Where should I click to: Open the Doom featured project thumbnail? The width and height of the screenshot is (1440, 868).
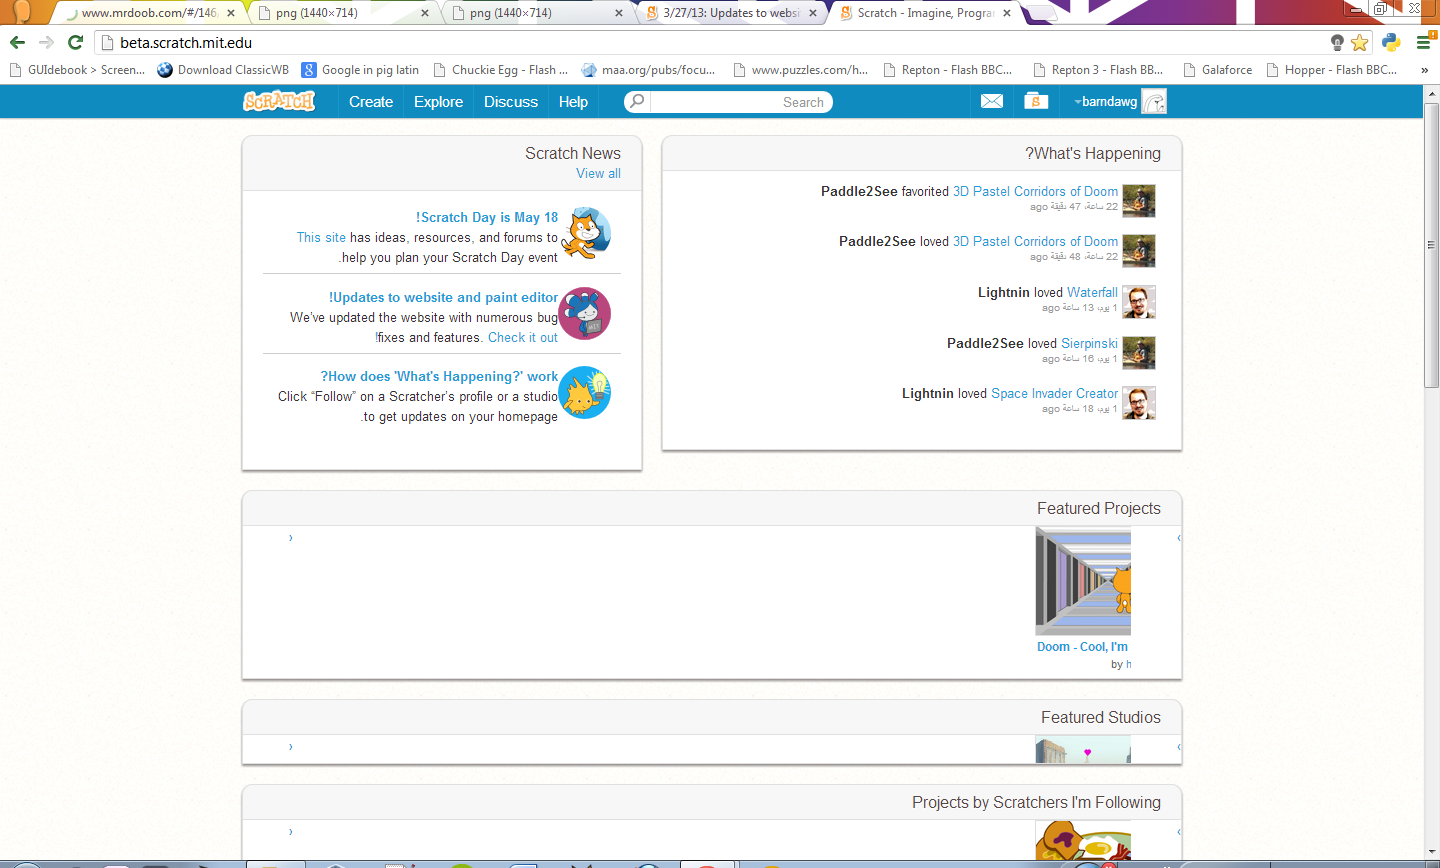point(1083,581)
